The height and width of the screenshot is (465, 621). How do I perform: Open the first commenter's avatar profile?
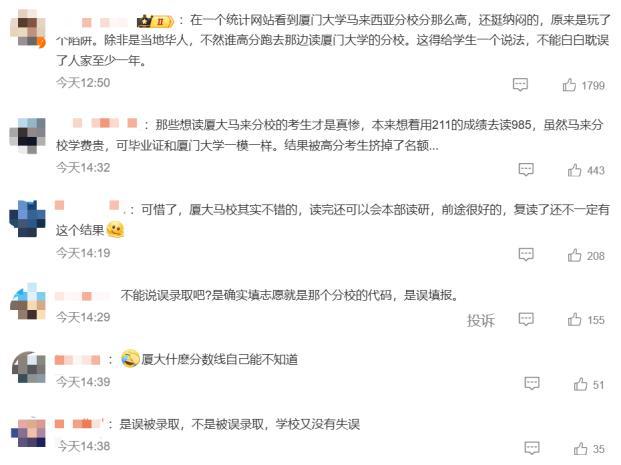tap(28, 27)
